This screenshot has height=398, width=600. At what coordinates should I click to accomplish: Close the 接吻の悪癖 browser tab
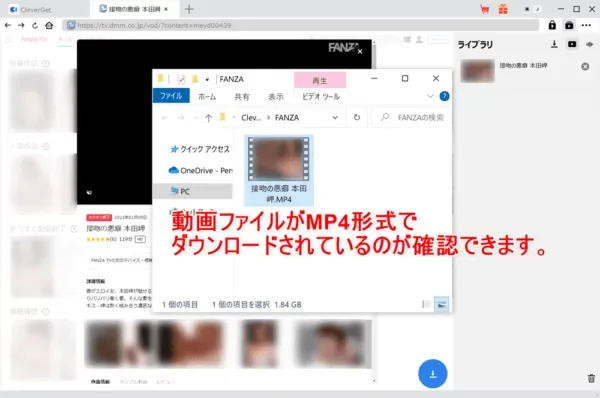(166, 9)
